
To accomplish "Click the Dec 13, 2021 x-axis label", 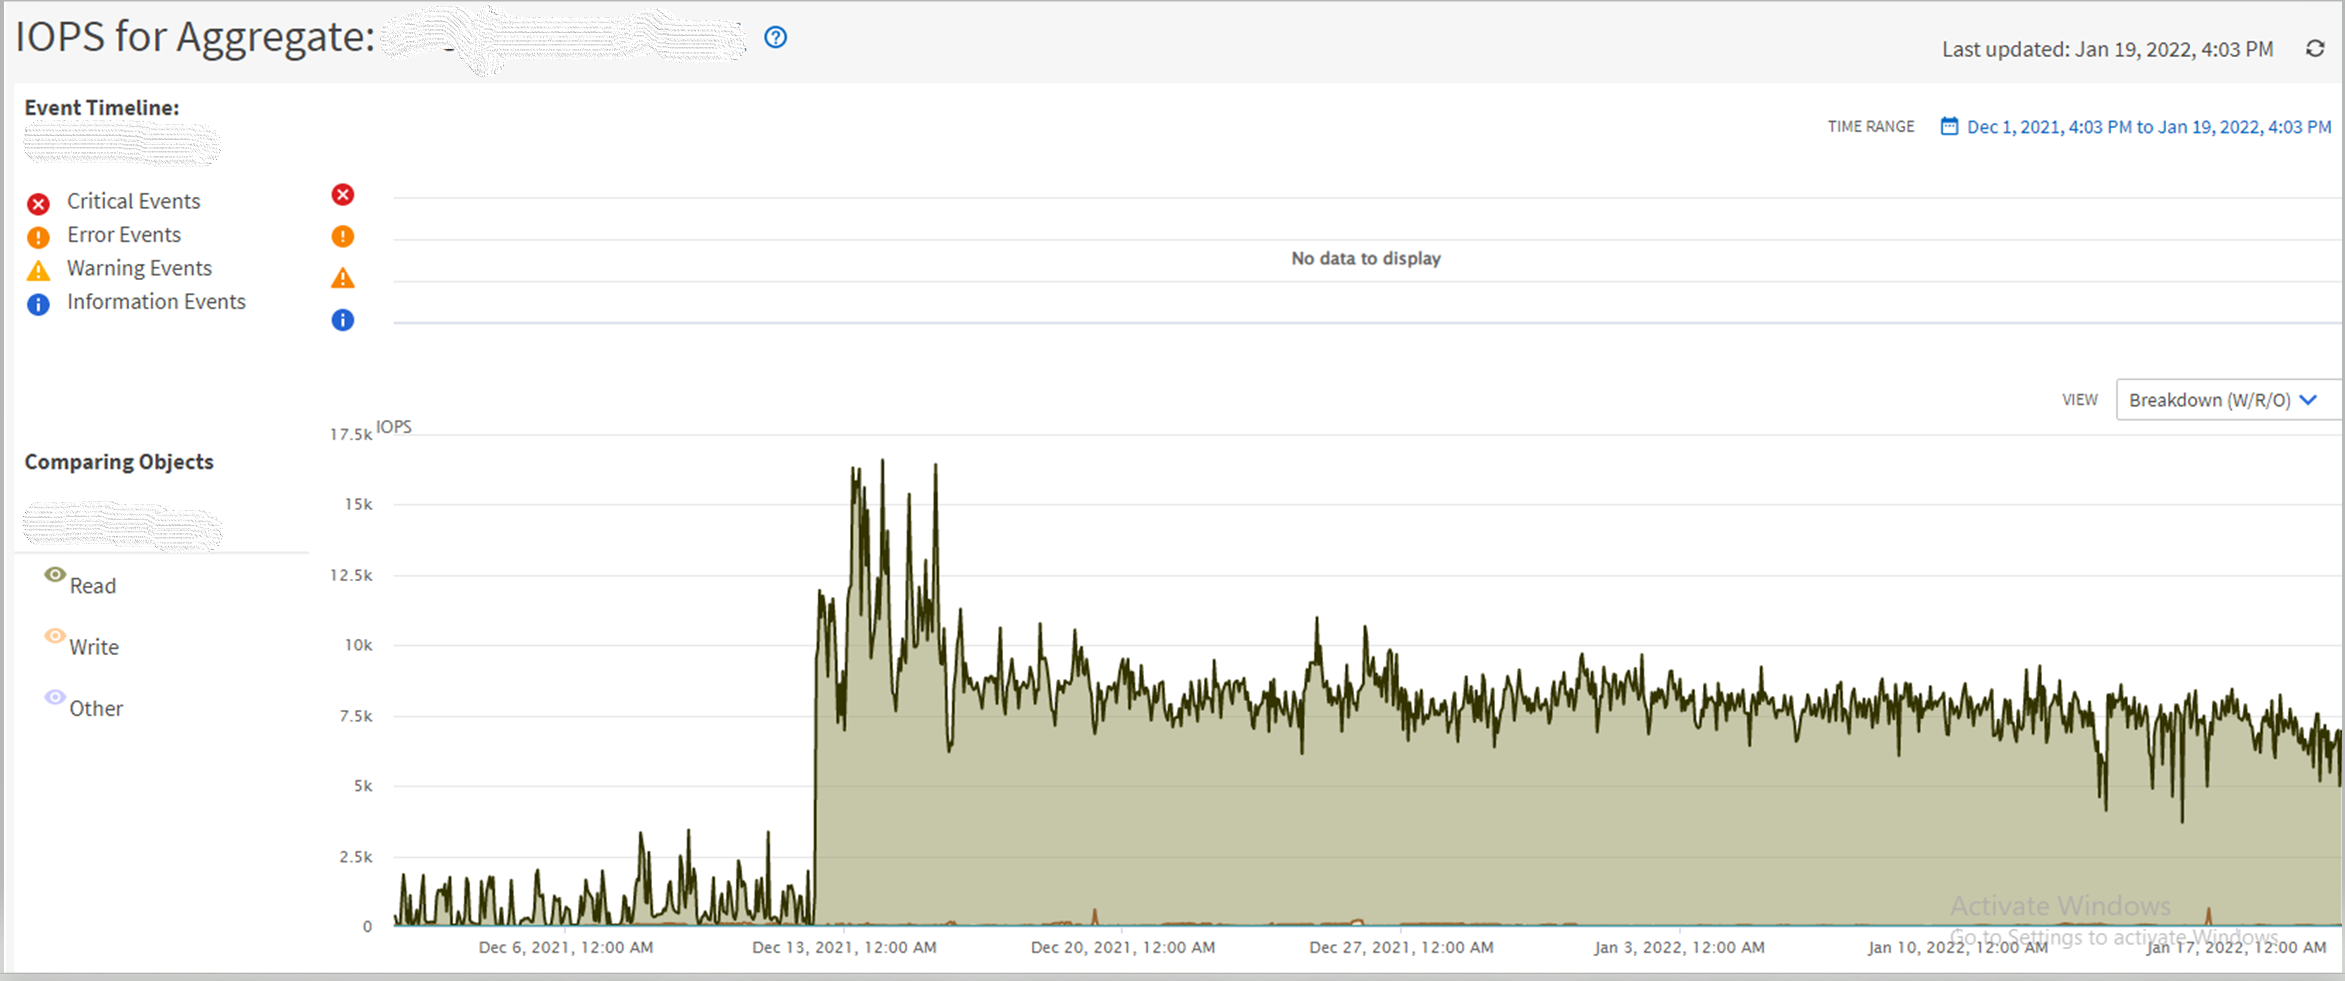I will tap(844, 947).
